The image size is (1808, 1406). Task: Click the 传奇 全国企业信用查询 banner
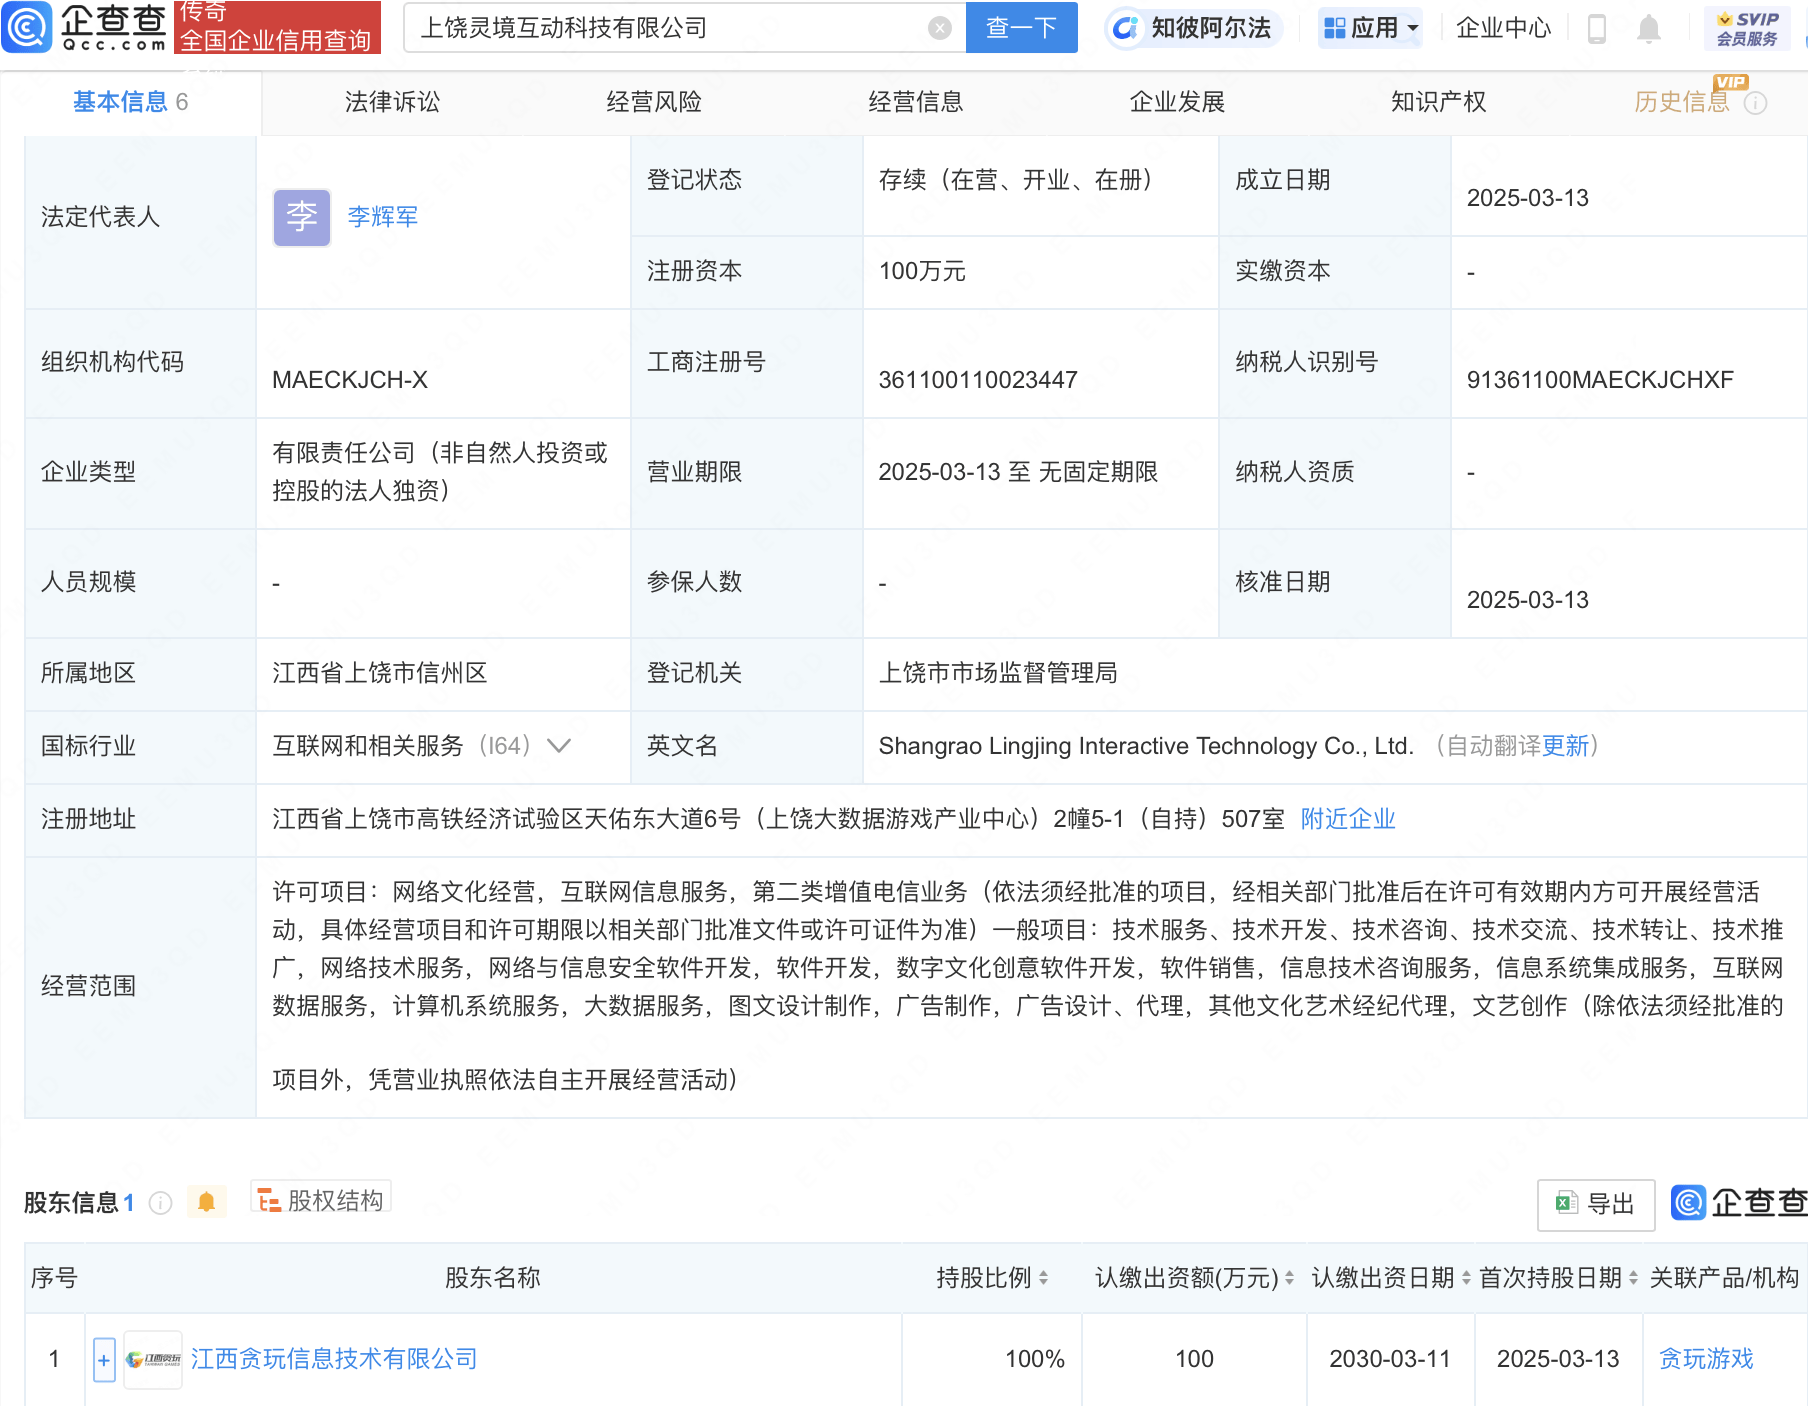click(x=277, y=27)
